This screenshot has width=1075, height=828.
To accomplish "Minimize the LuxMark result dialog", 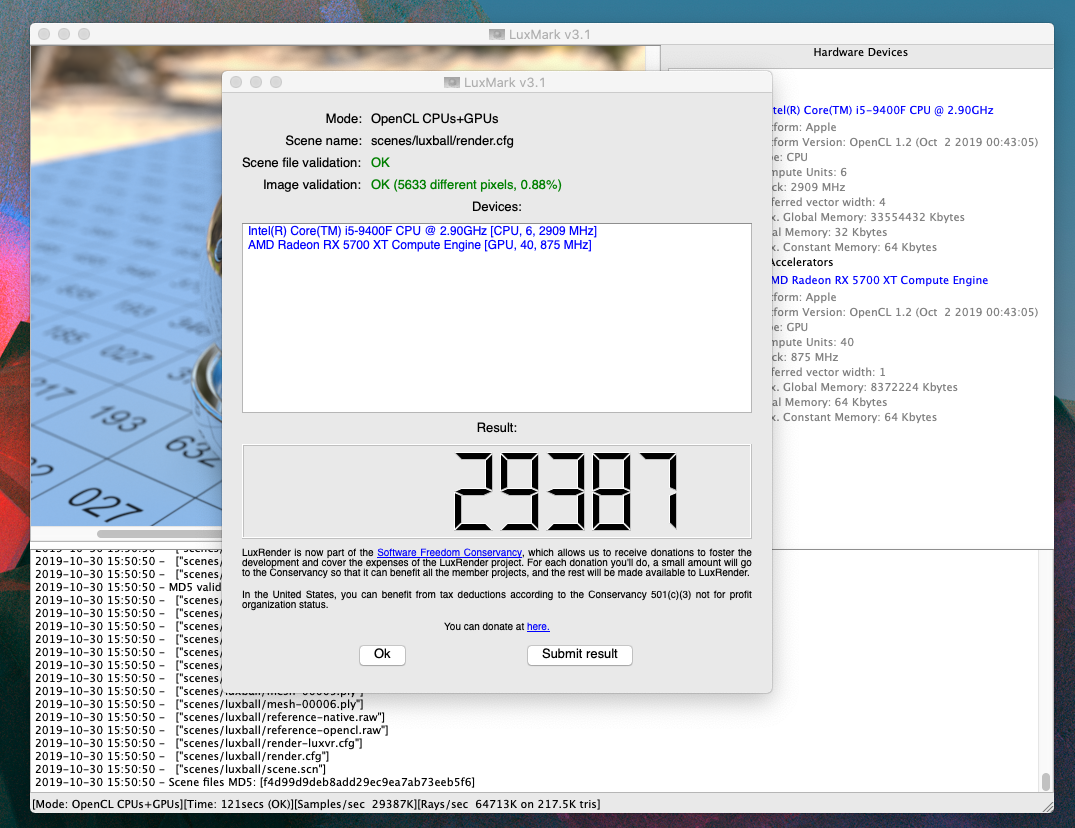I will [256, 82].
